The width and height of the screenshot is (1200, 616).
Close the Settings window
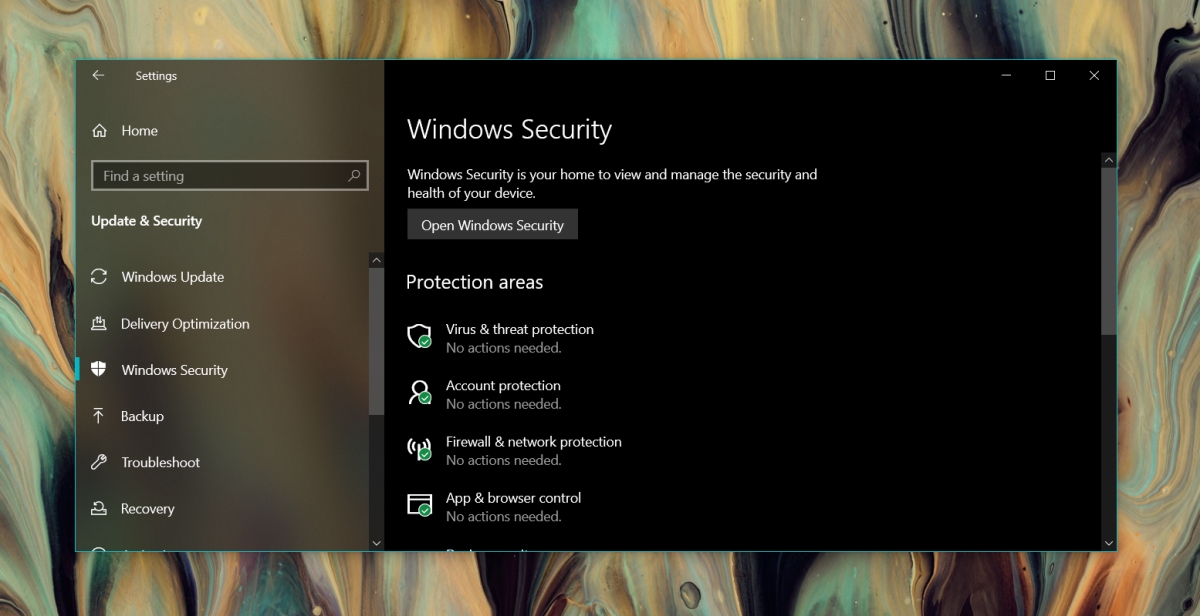pos(1094,75)
